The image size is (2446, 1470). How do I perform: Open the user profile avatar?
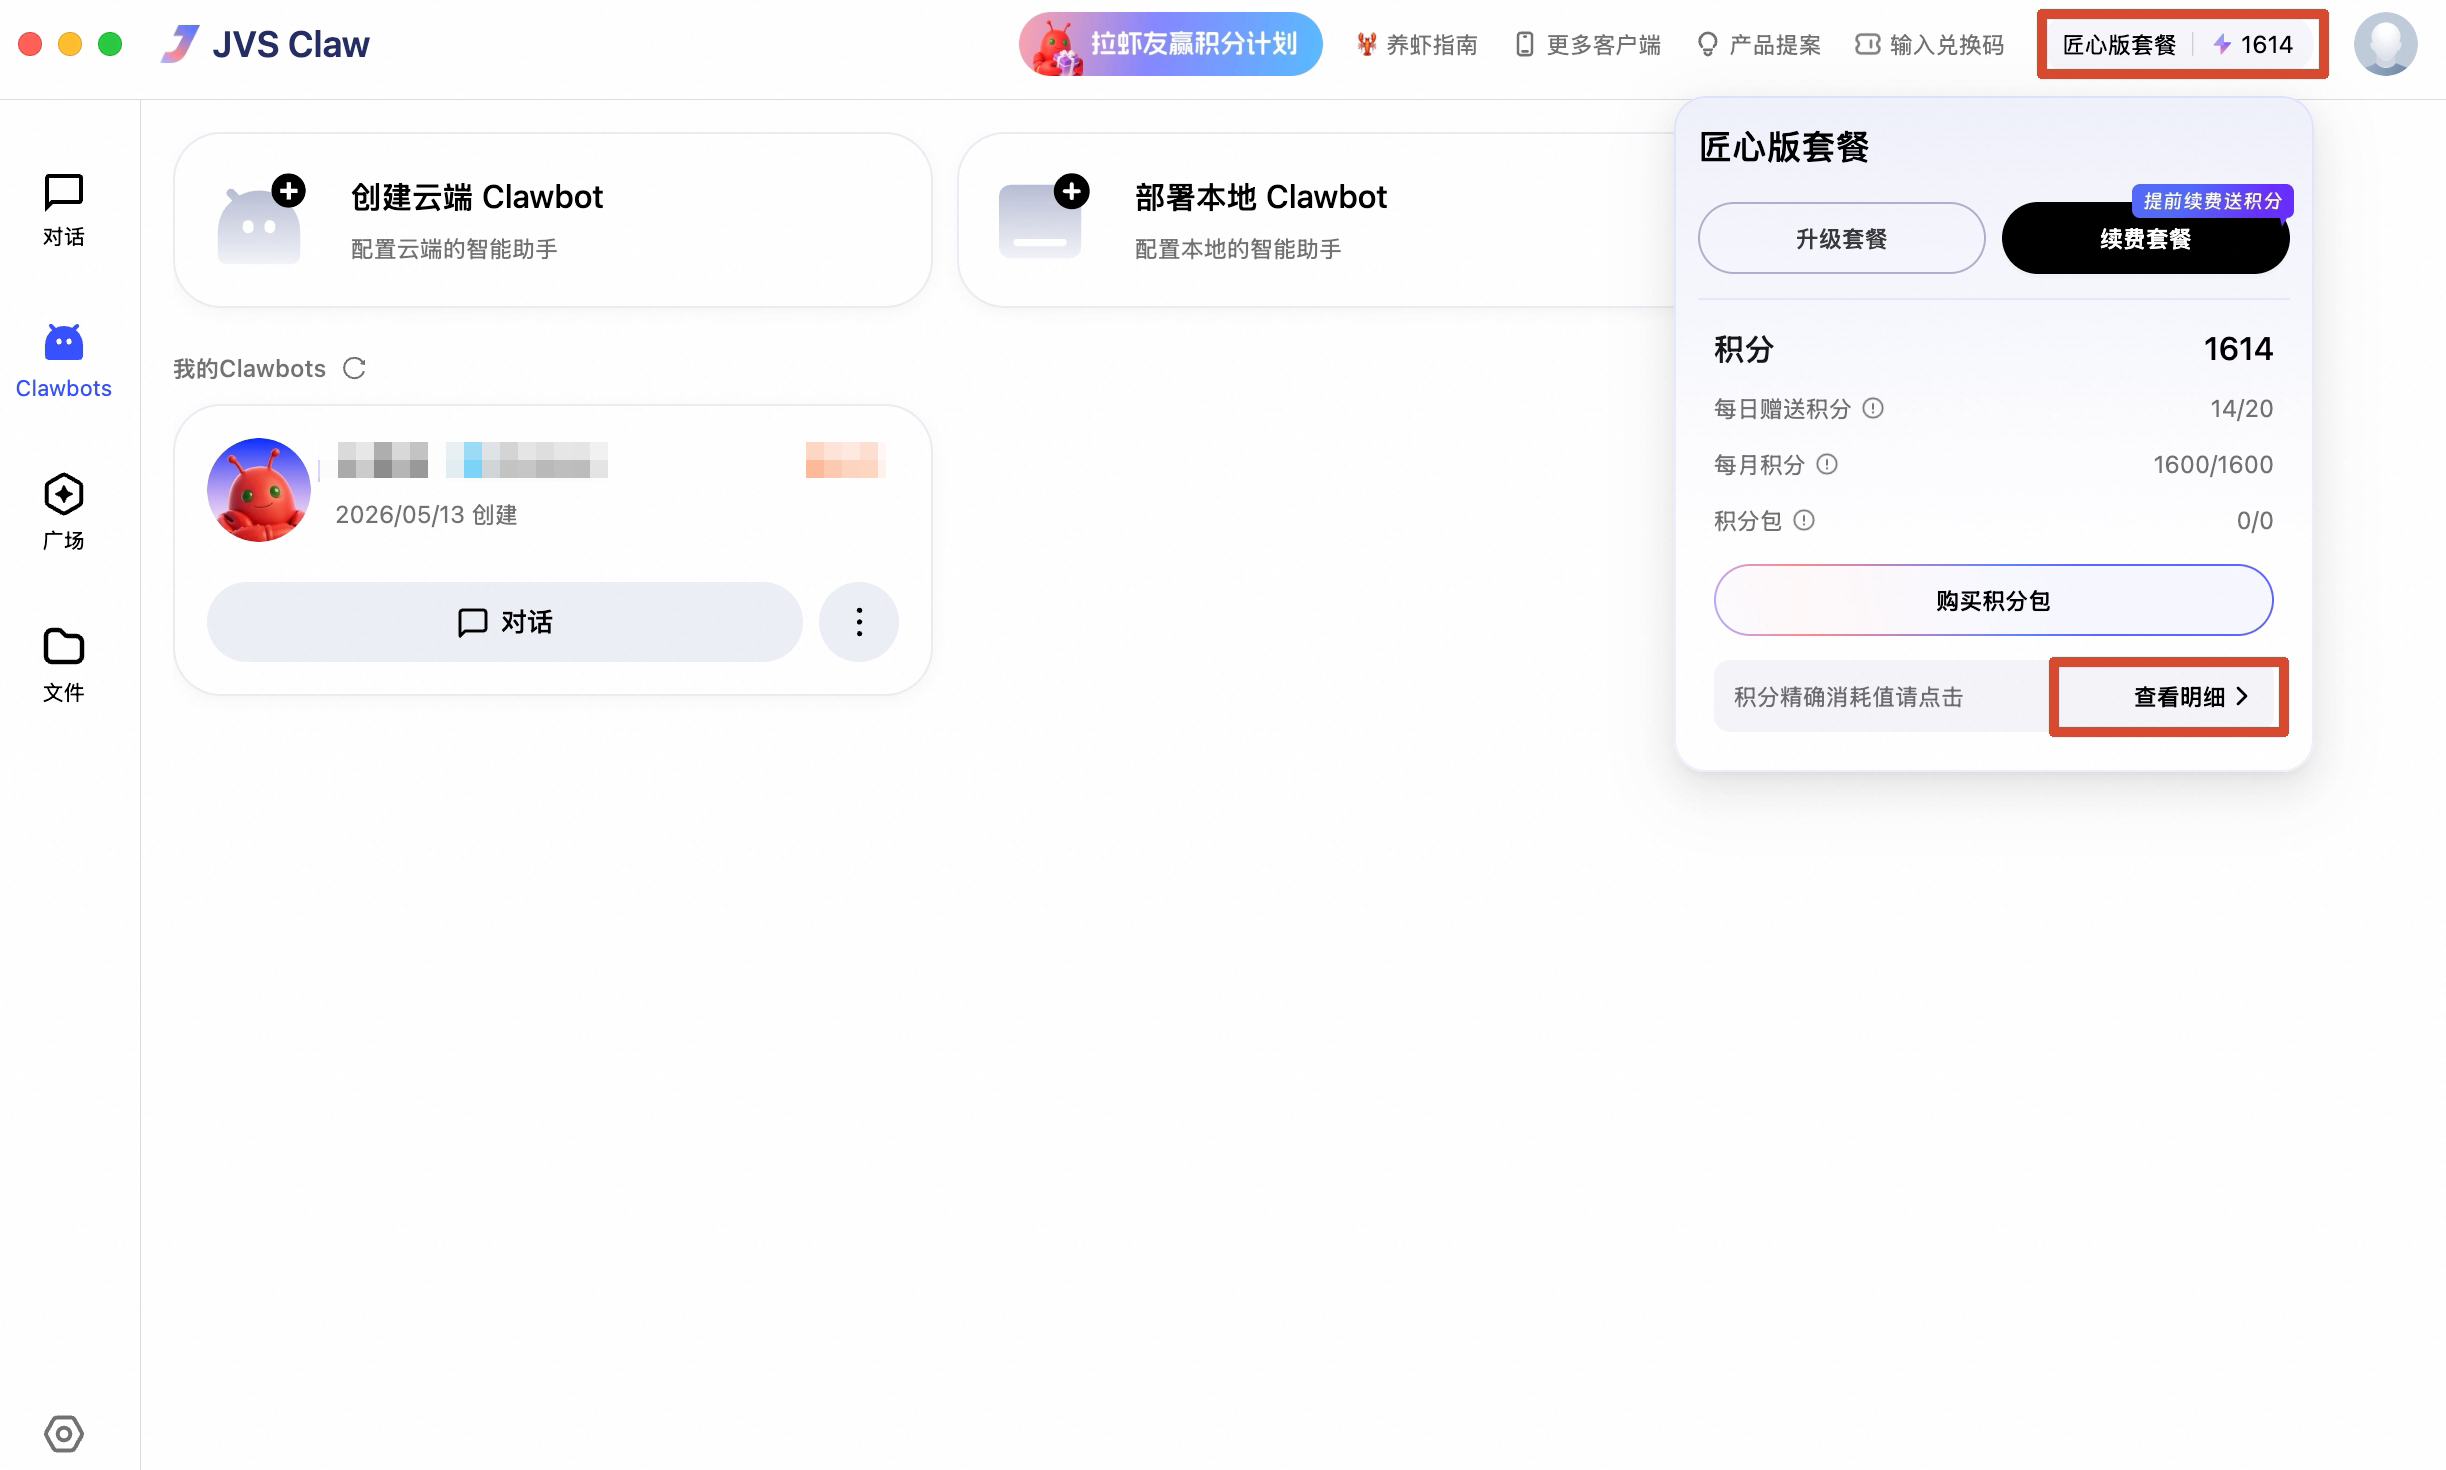[2385, 44]
